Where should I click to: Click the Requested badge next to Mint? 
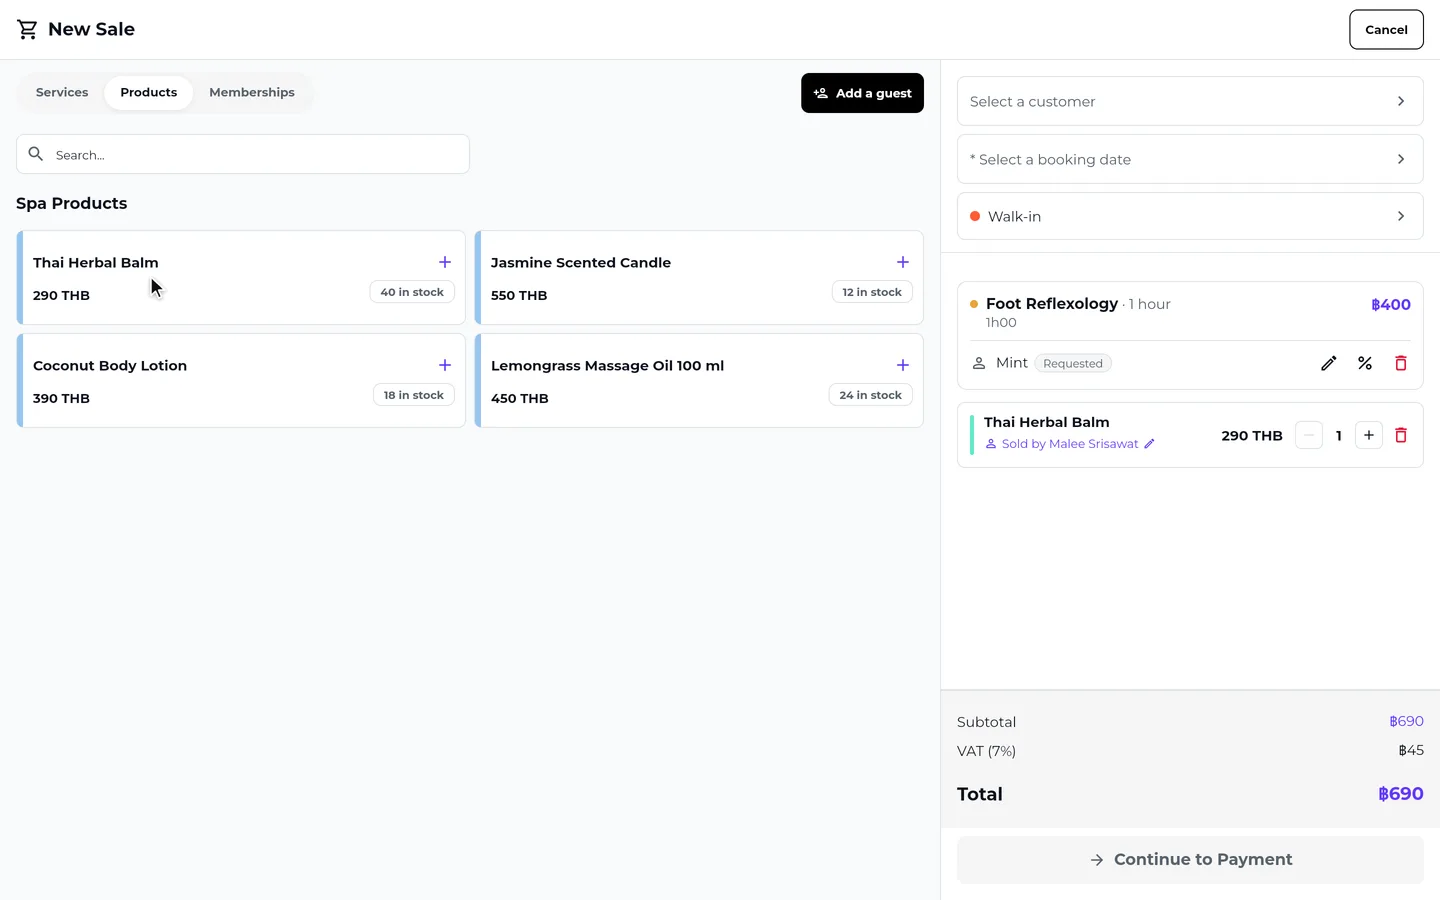1073,363
